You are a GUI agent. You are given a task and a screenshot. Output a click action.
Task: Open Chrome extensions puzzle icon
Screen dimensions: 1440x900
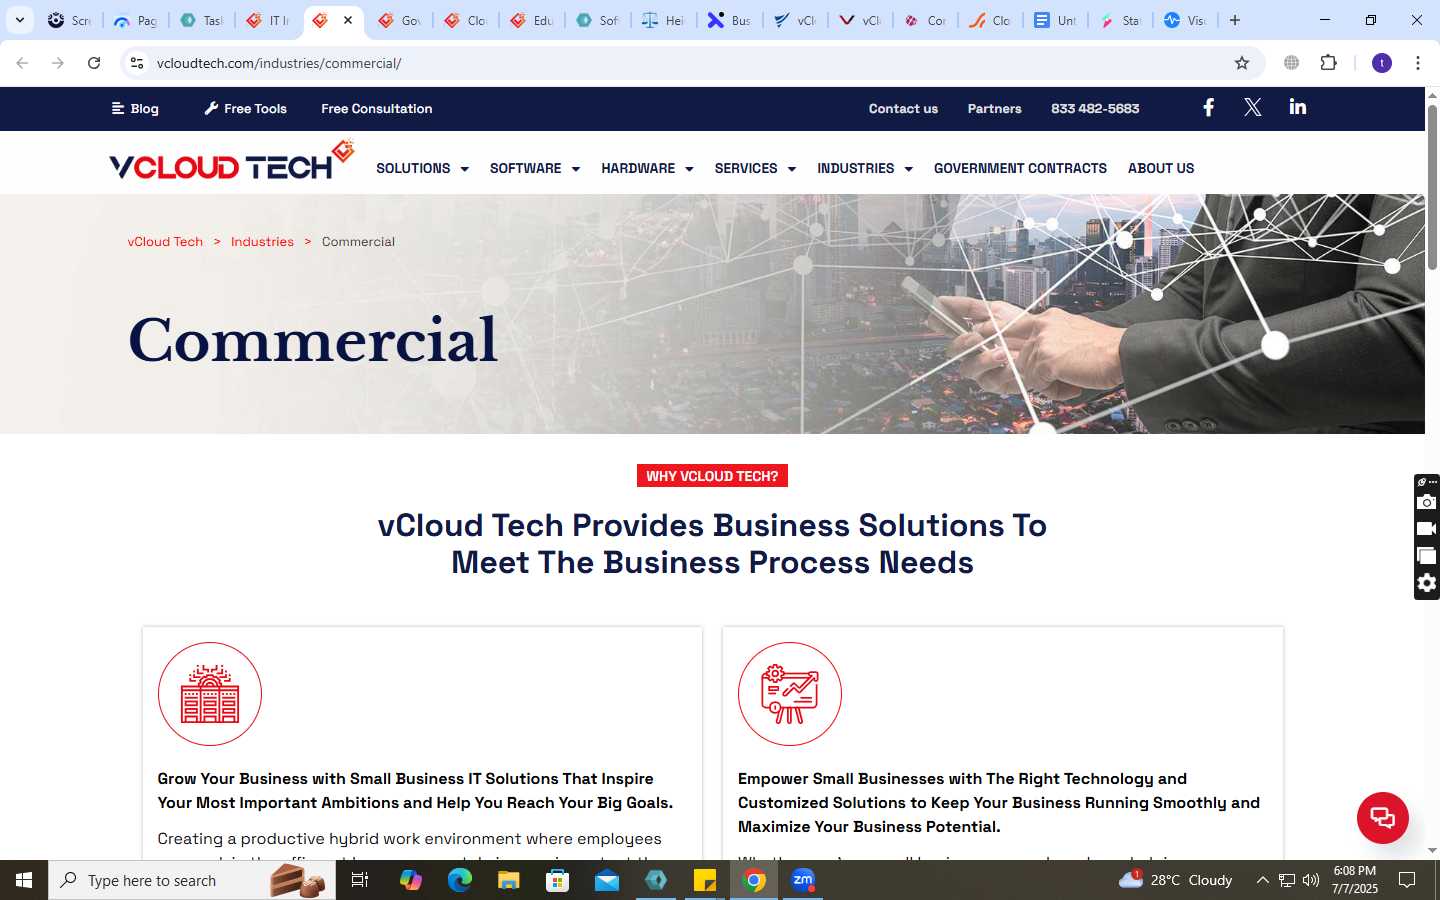pos(1328,63)
